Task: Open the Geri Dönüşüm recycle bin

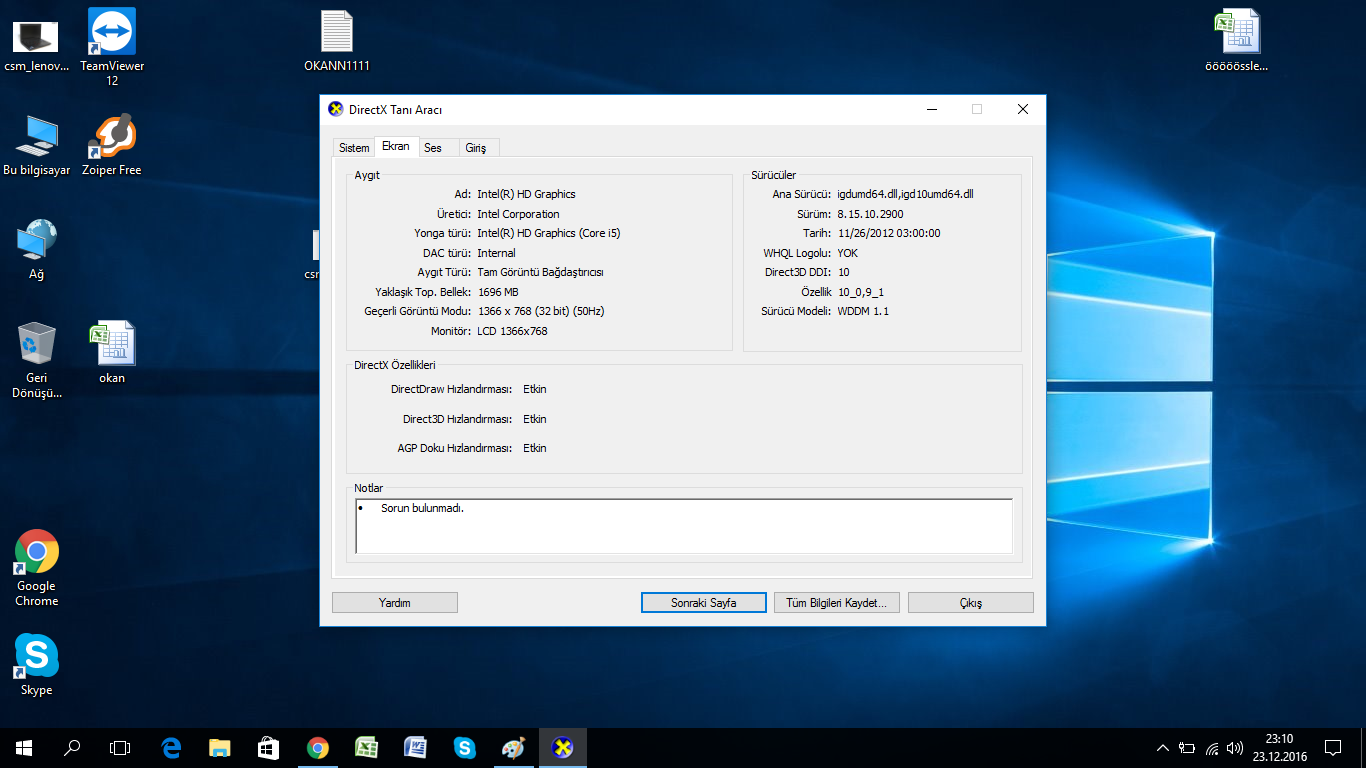Action: pos(37,360)
